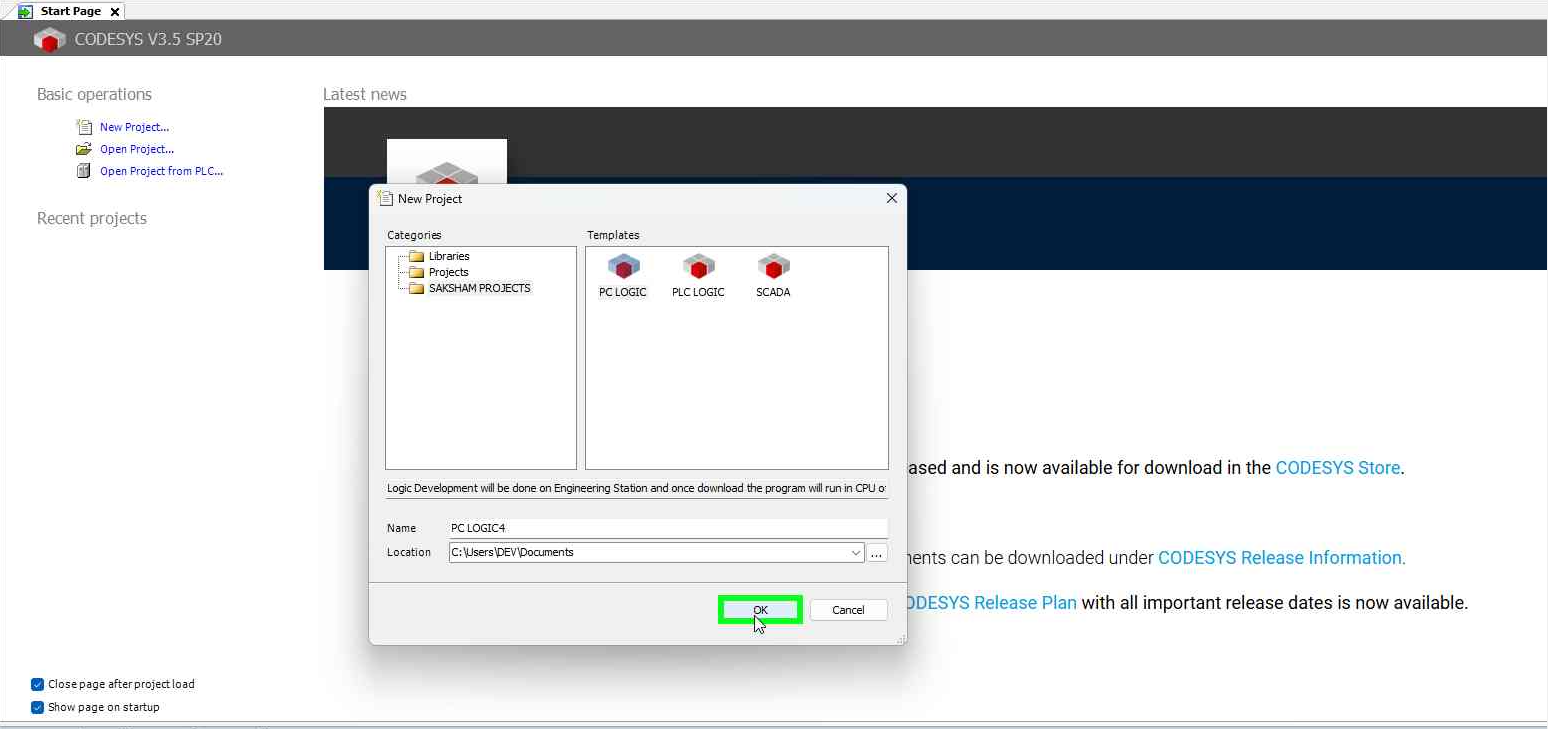Click the Latest news heading
The width and height of the screenshot is (1548, 729).
tap(365, 94)
